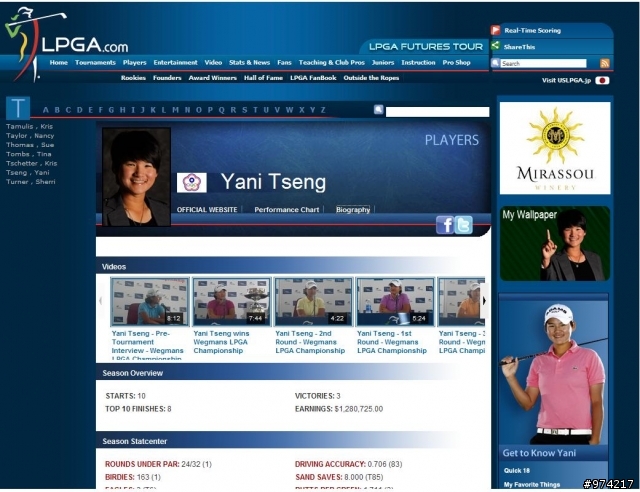Open the LPGA Futures Tour tab
Viewport: 640px width, 492px height.
pyautogui.click(x=425, y=47)
